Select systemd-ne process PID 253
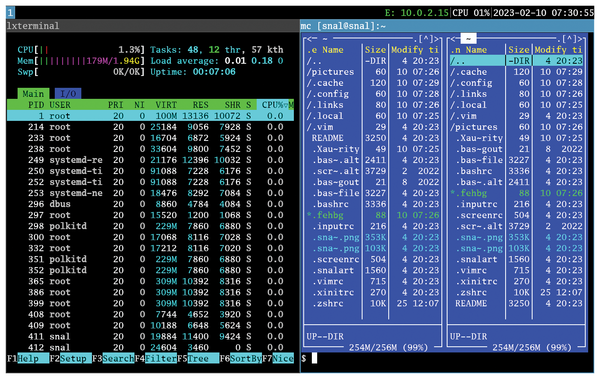The width and height of the screenshot is (600, 379). [x=150, y=193]
